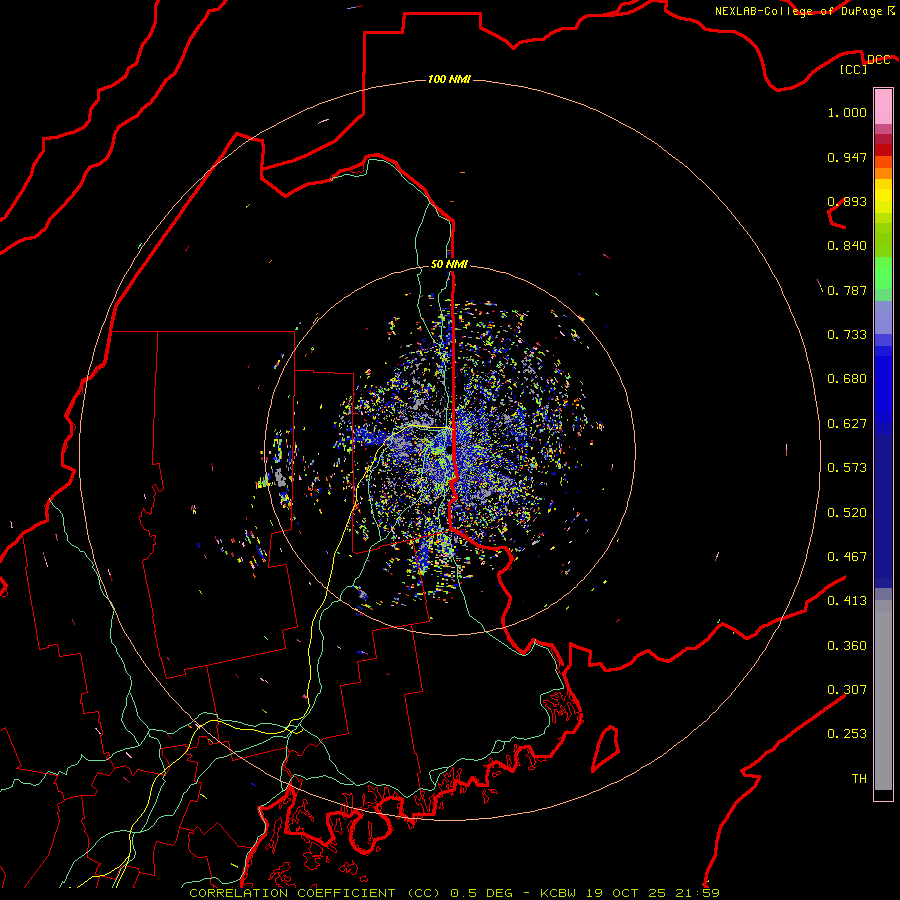Select the gray lower segment of color bar
Image resolution: width=900 pixels, height=900 pixels.
click(x=883, y=695)
